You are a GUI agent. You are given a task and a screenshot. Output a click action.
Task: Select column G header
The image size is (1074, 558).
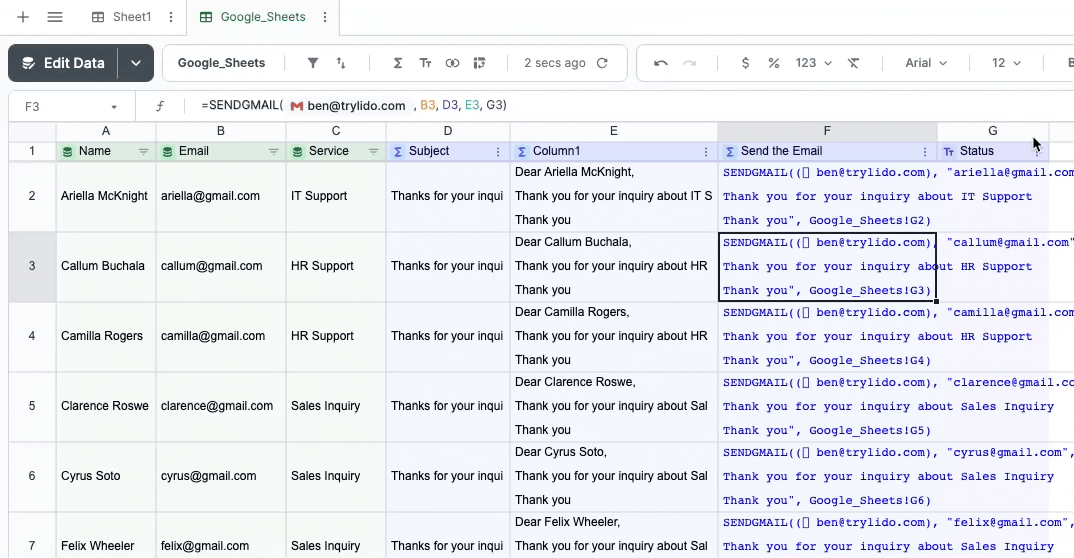pos(992,131)
